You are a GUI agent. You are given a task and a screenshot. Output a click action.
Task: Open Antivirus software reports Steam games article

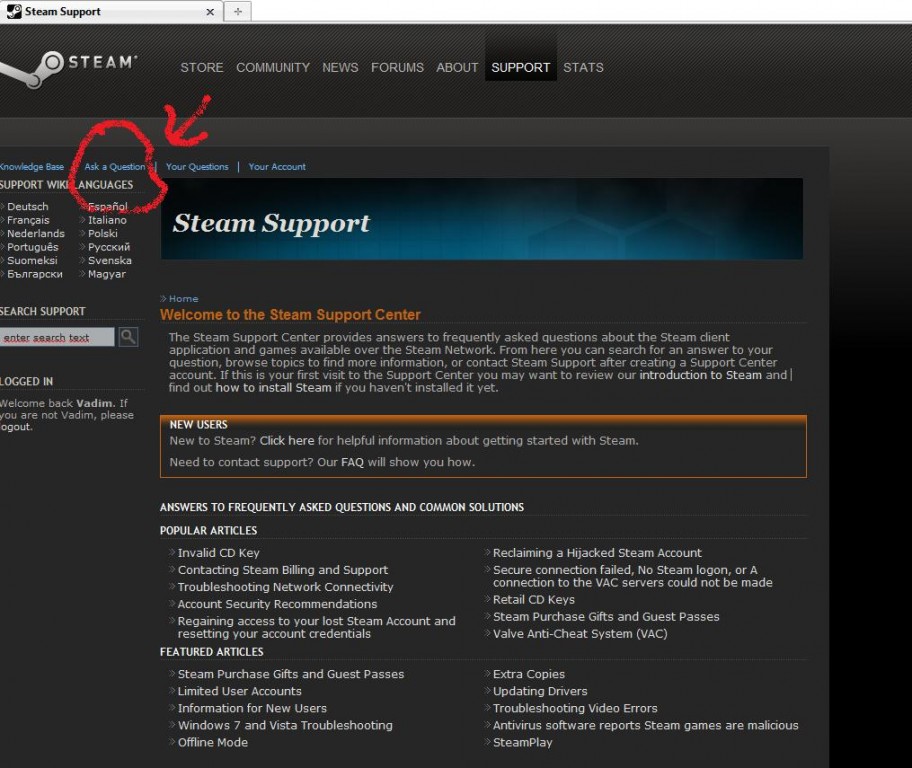pos(646,725)
